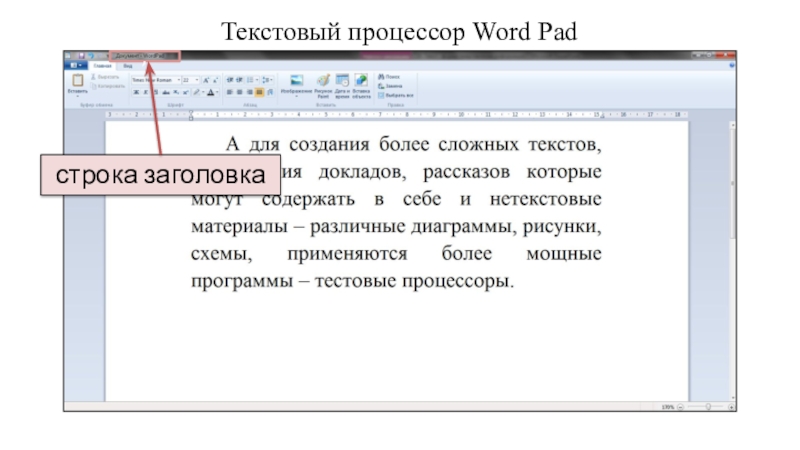Close the WordPad window with the red X
Screen dimensions: 800x450
tap(726, 55)
